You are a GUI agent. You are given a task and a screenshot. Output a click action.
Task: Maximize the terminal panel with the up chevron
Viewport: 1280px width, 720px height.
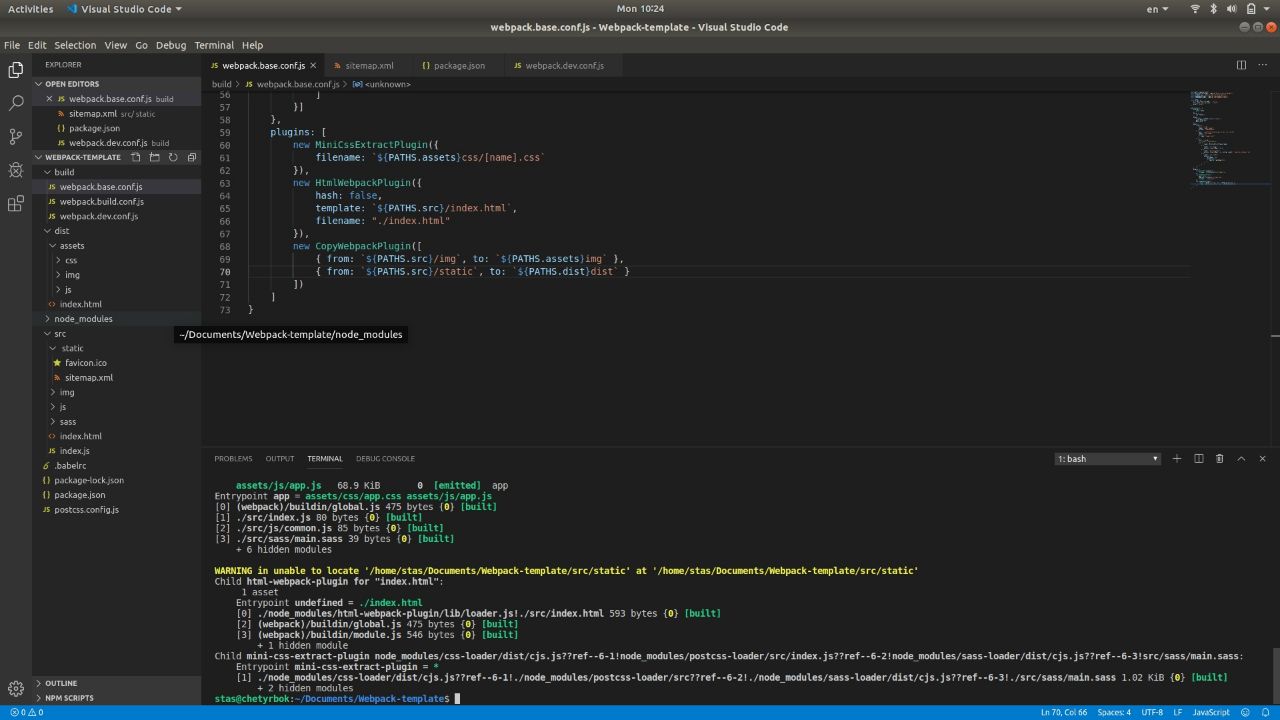(1241, 459)
